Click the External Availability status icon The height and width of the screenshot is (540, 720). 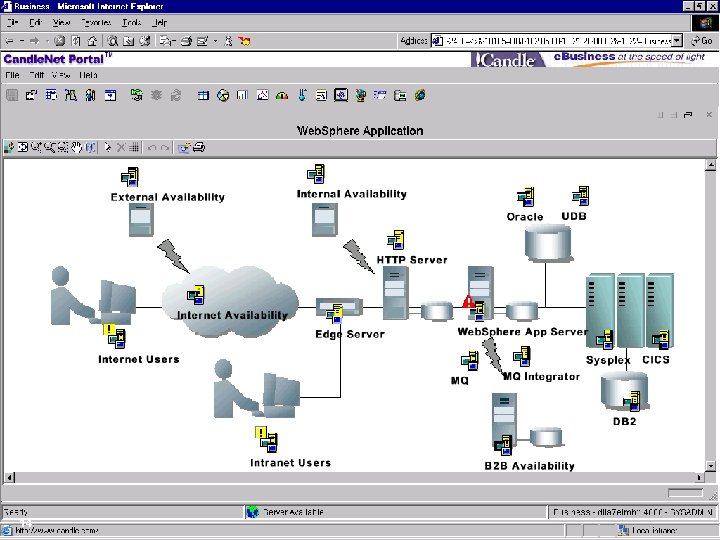pyautogui.click(x=130, y=177)
